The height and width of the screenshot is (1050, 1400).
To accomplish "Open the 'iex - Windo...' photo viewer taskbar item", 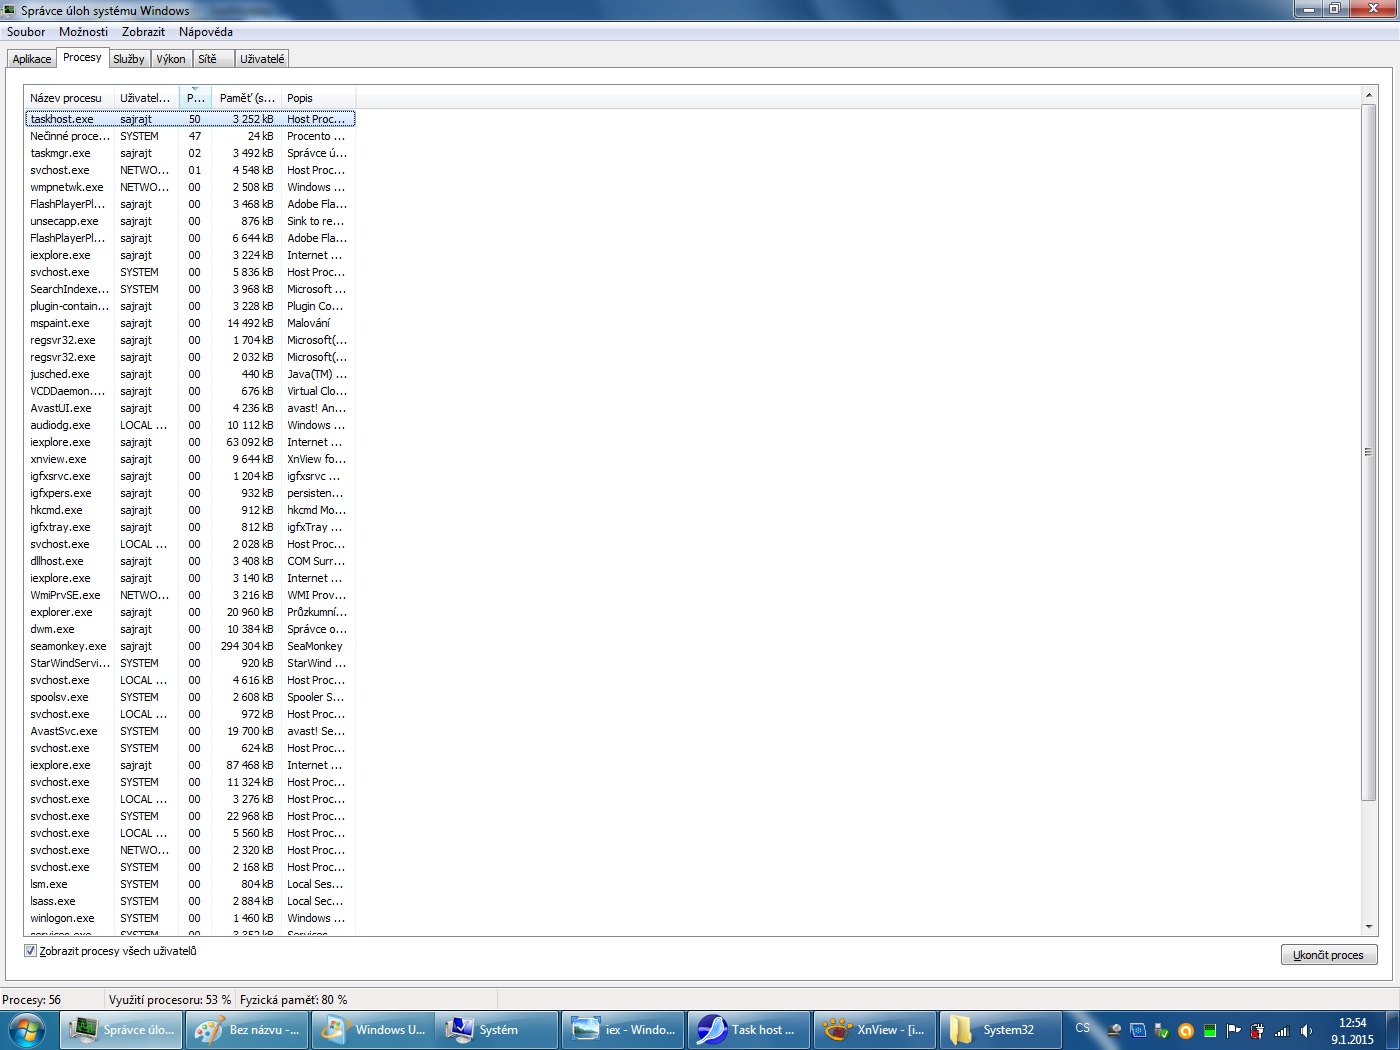I will click(x=623, y=1029).
